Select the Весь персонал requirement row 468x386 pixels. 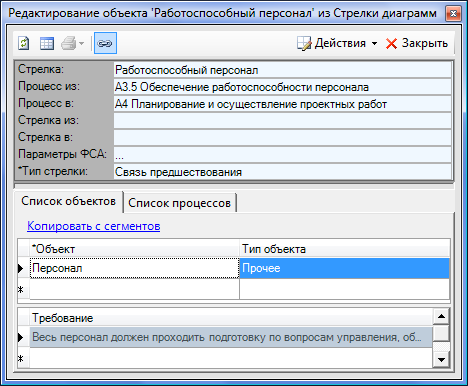point(231,337)
